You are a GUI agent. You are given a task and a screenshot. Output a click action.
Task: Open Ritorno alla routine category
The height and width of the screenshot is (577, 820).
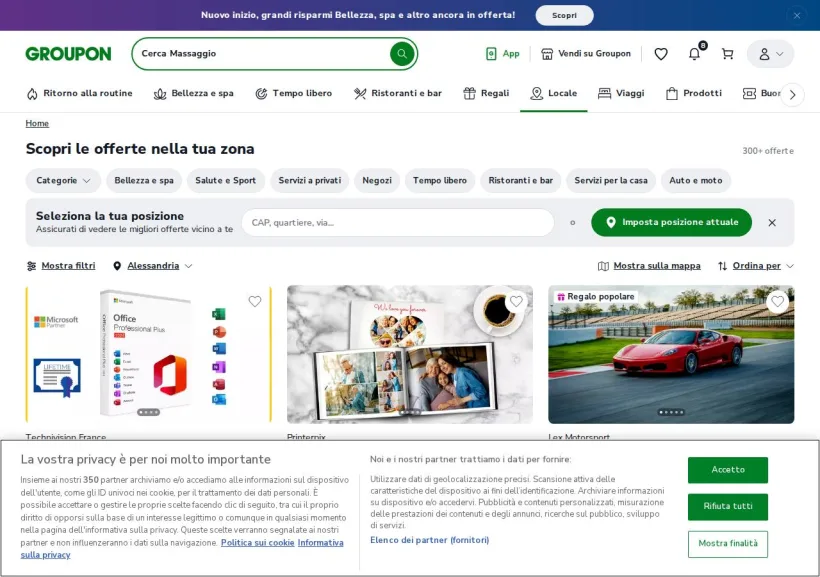pyautogui.click(x=79, y=93)
